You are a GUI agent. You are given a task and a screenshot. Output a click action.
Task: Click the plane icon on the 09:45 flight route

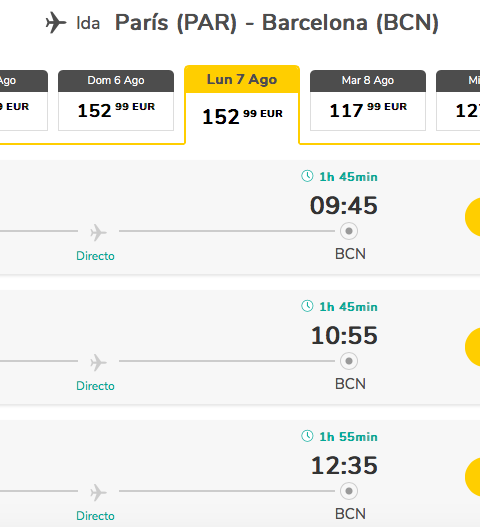98,232
